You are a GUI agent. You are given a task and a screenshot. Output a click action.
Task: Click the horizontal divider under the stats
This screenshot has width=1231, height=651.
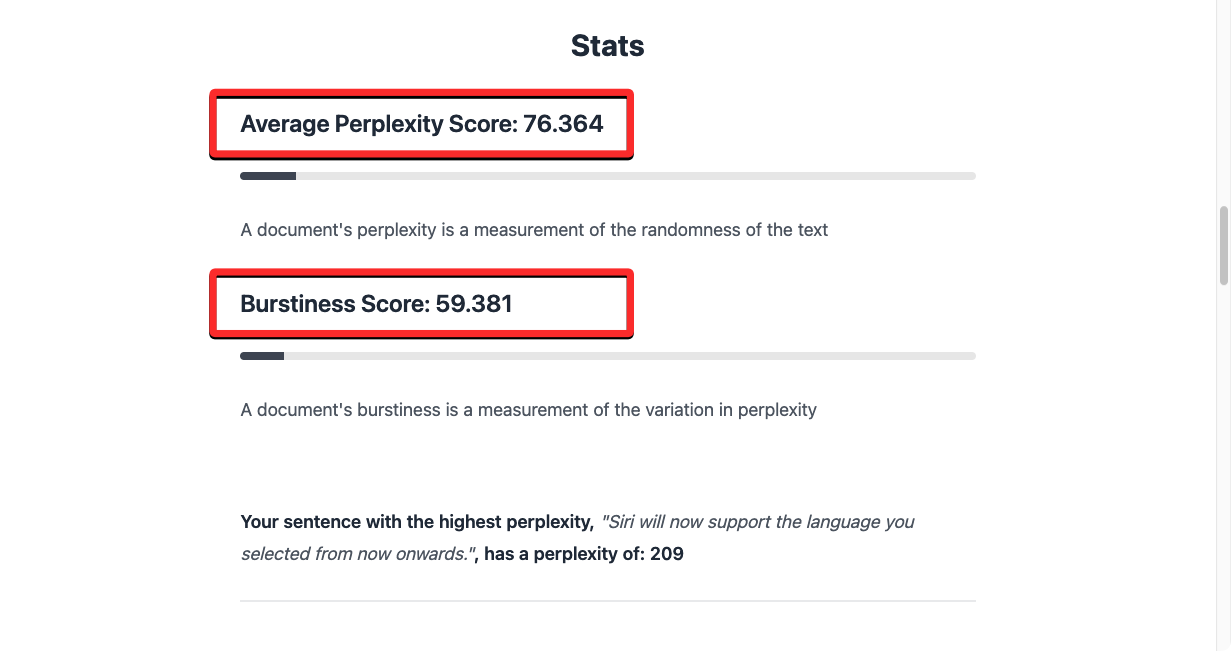[x=607, y=601]
